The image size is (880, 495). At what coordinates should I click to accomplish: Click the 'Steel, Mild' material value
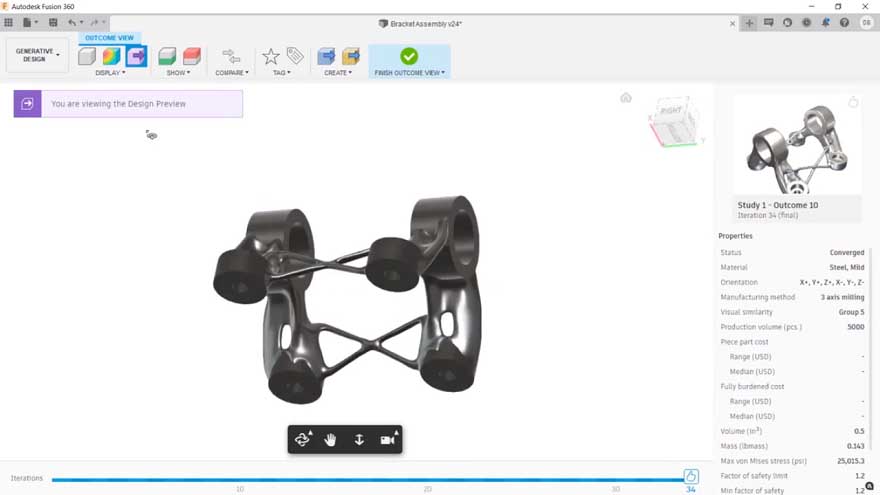(847, 268)
